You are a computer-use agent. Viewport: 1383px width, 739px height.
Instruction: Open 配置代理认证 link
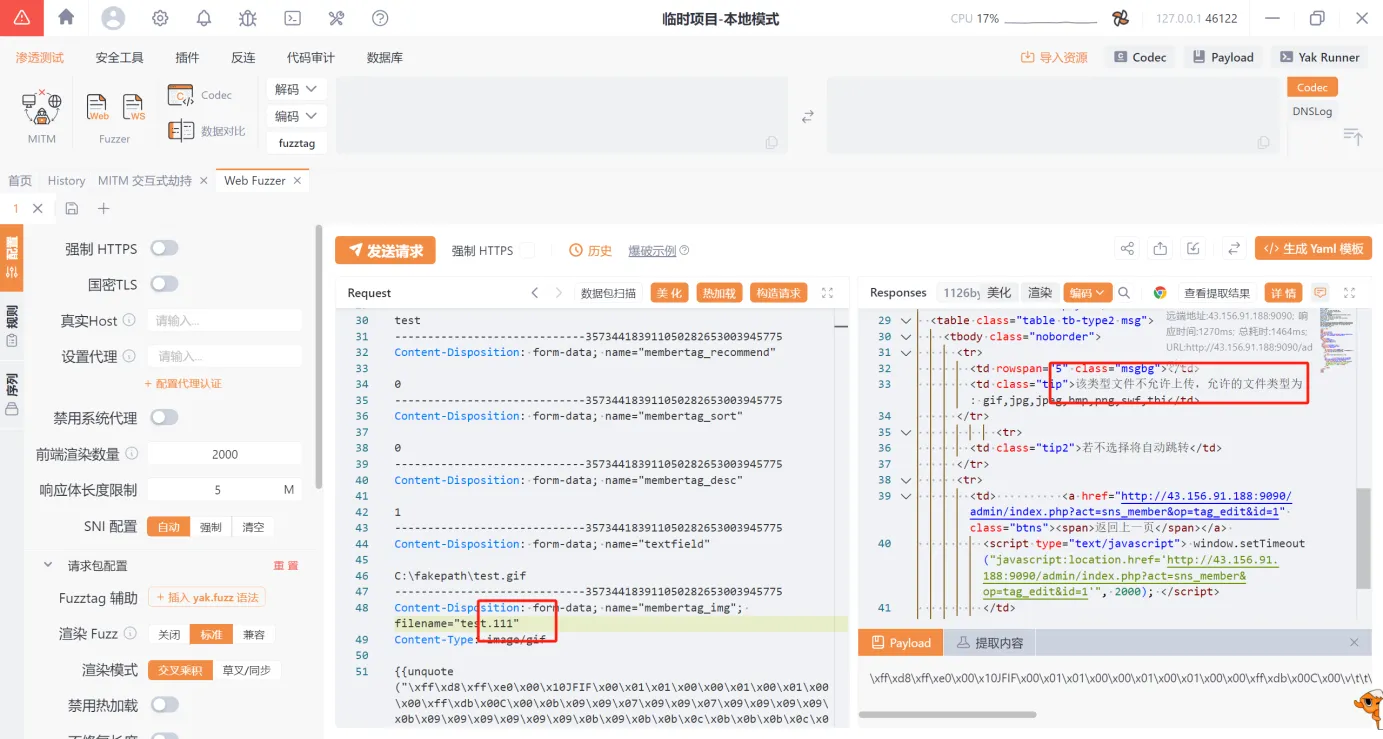[183, 384]
